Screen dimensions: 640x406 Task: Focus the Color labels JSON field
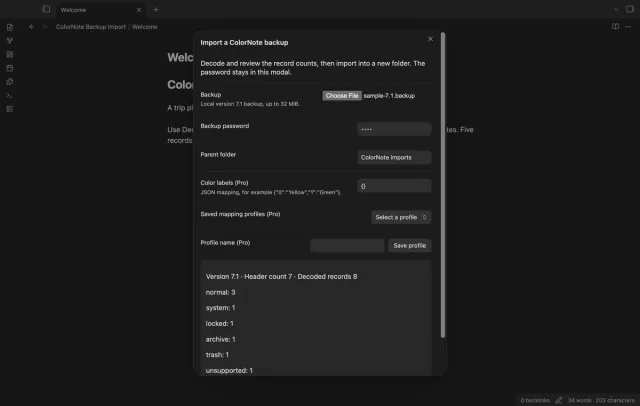pos(394,186)
